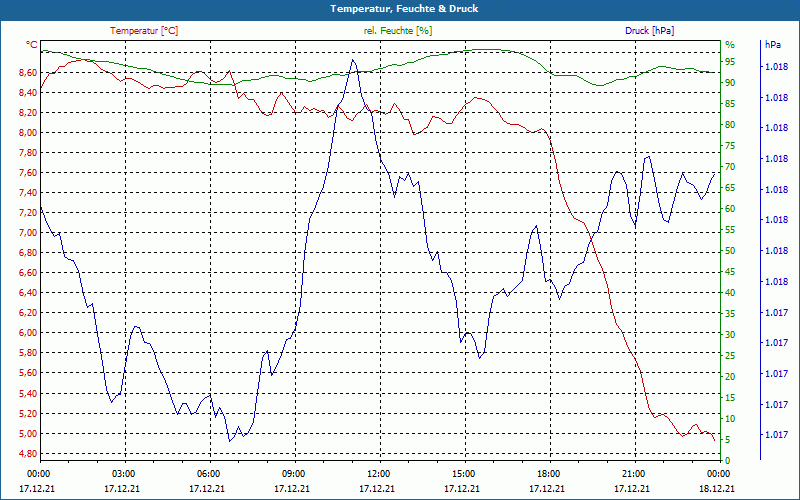Click the "21:00" time axis label
This screenshot has width=800, height=500.
[633, 474]
